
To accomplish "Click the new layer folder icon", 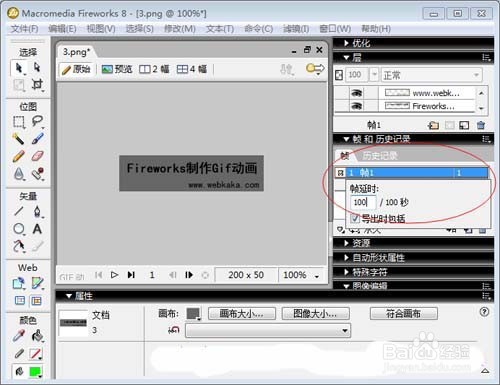I will coord(433,125).
